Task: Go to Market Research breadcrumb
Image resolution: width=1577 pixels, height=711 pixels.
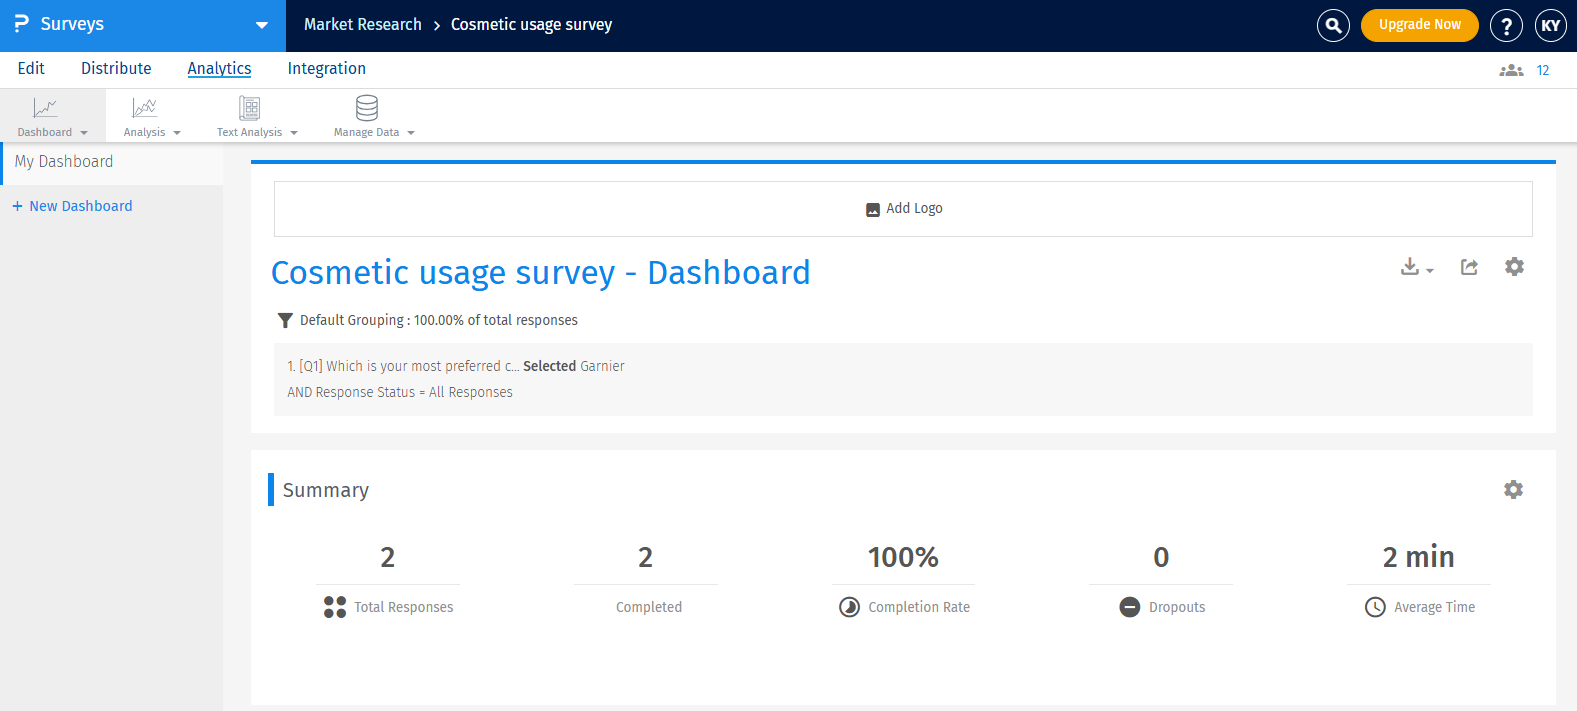Action: coord(363,24)
